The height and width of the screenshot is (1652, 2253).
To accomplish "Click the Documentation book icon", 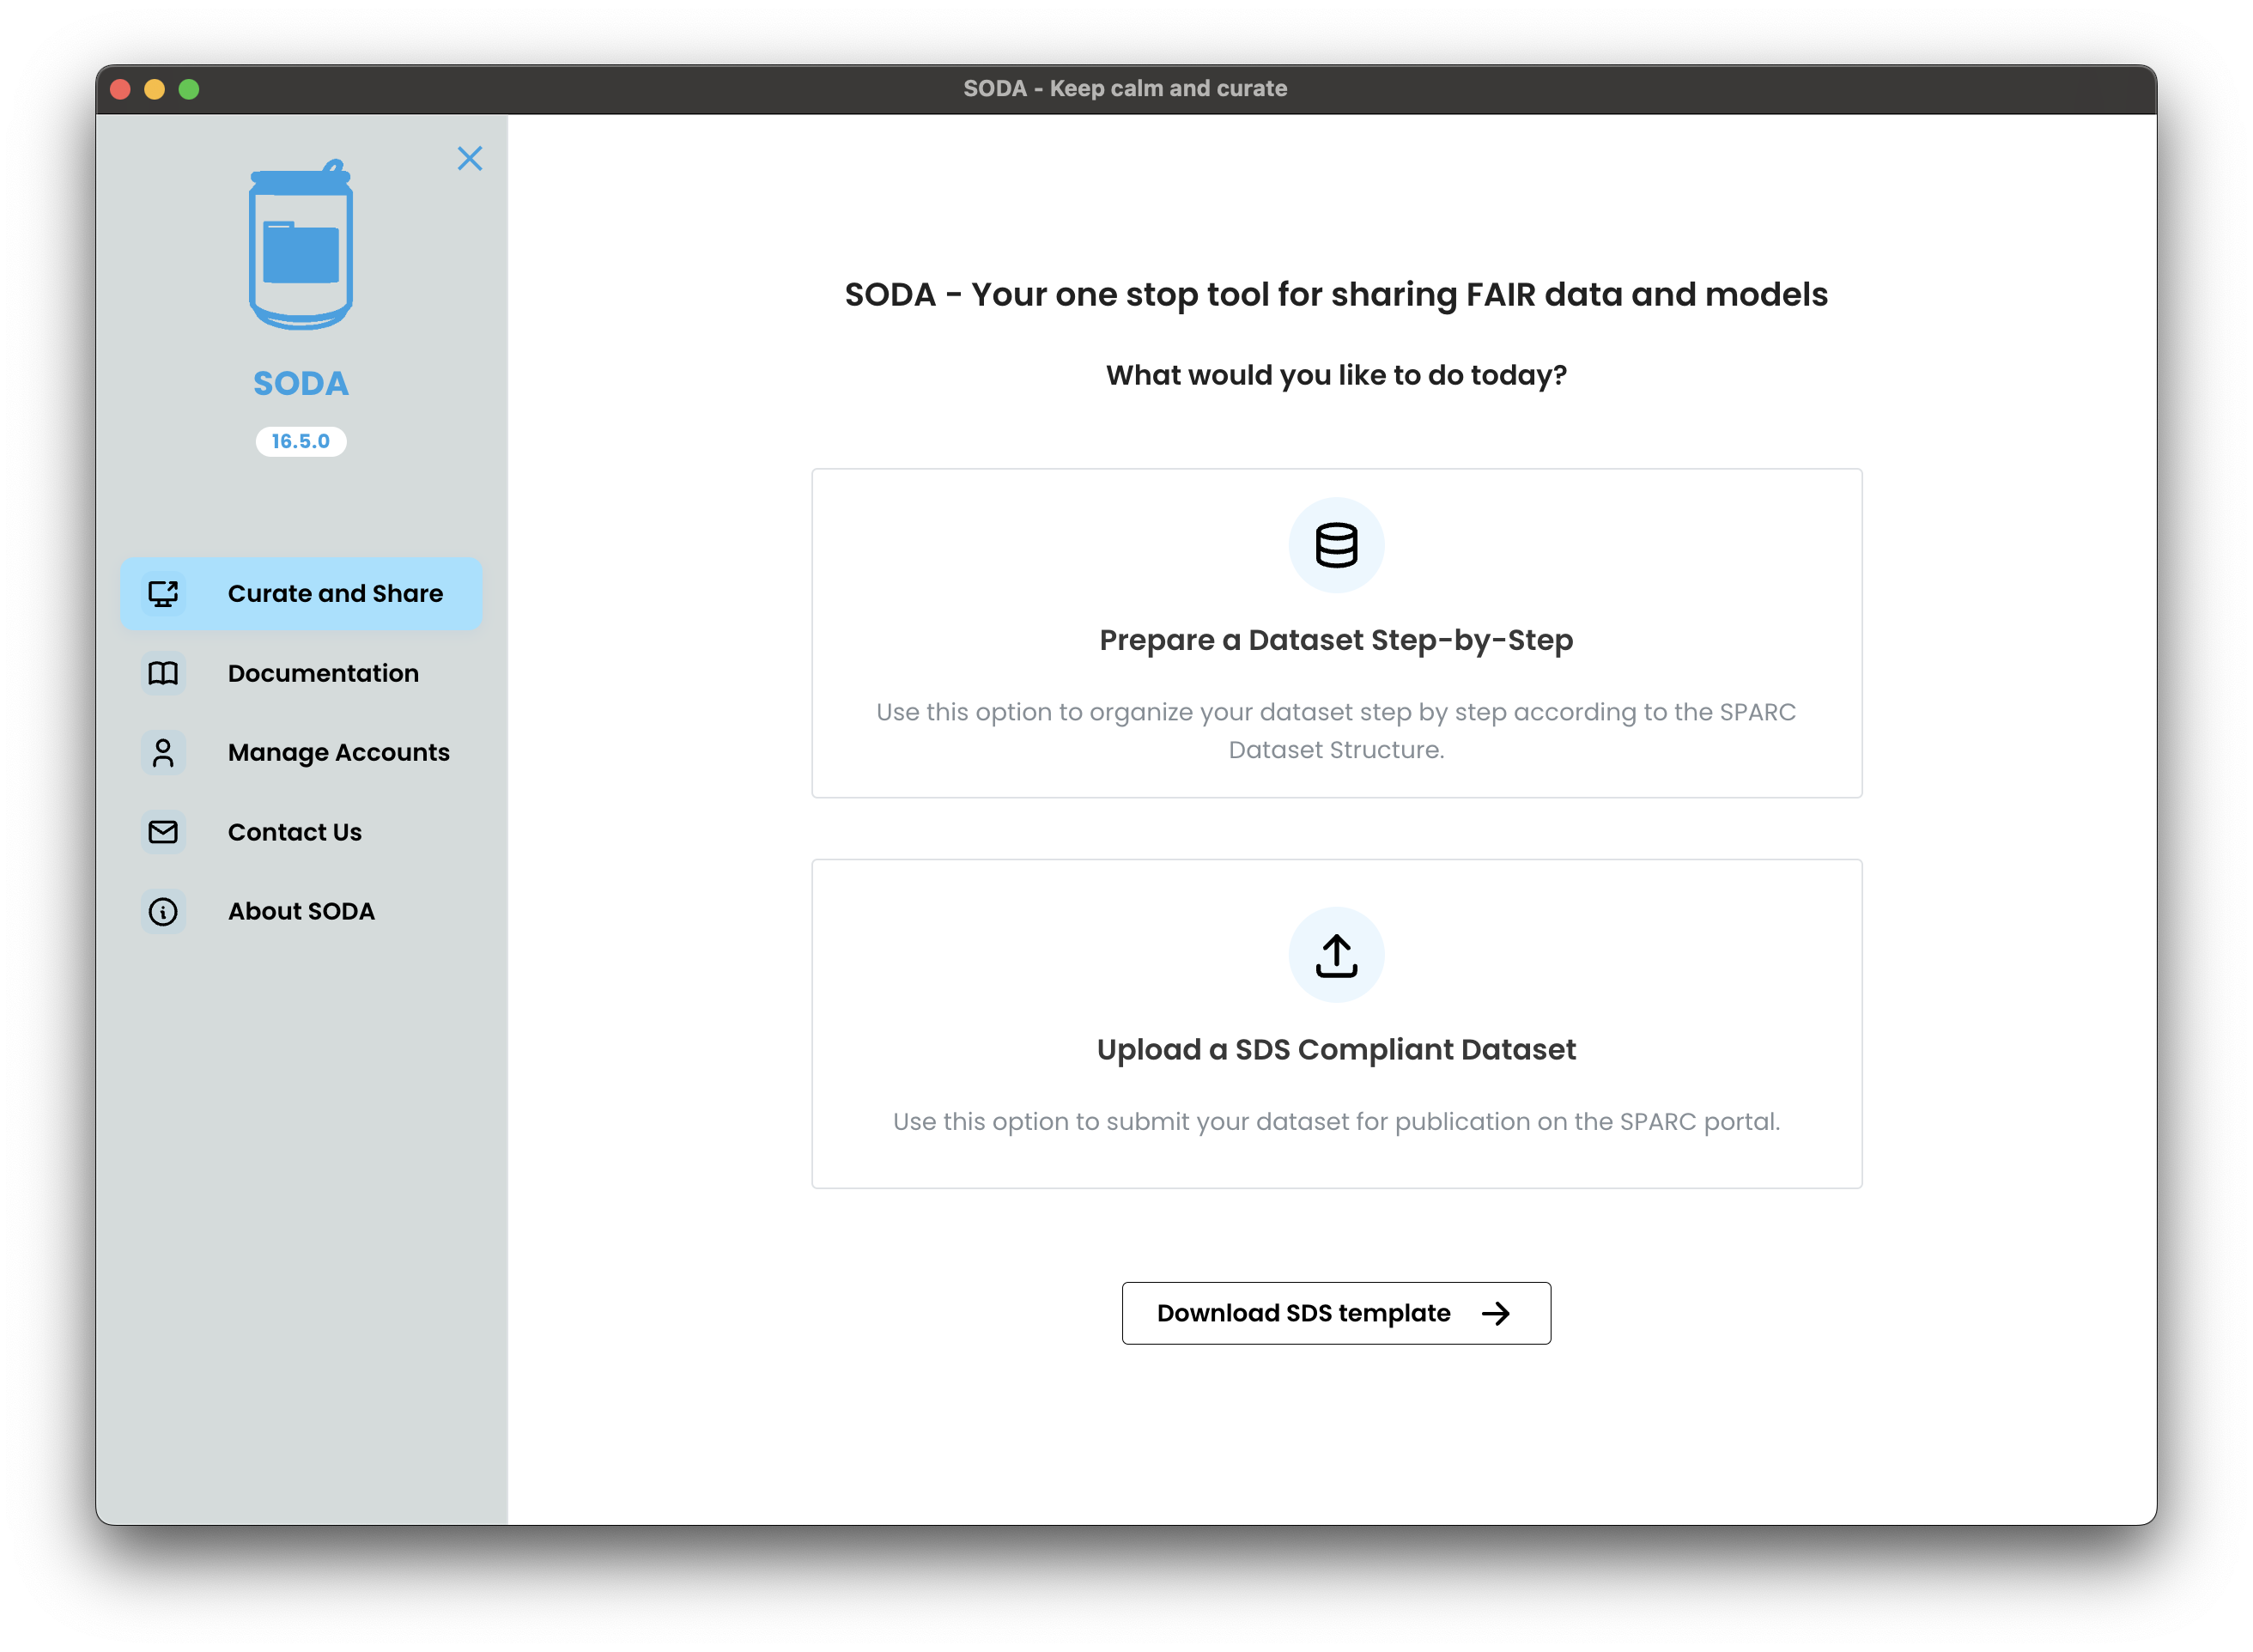I will pyautogui.click(x=163, y=673).
